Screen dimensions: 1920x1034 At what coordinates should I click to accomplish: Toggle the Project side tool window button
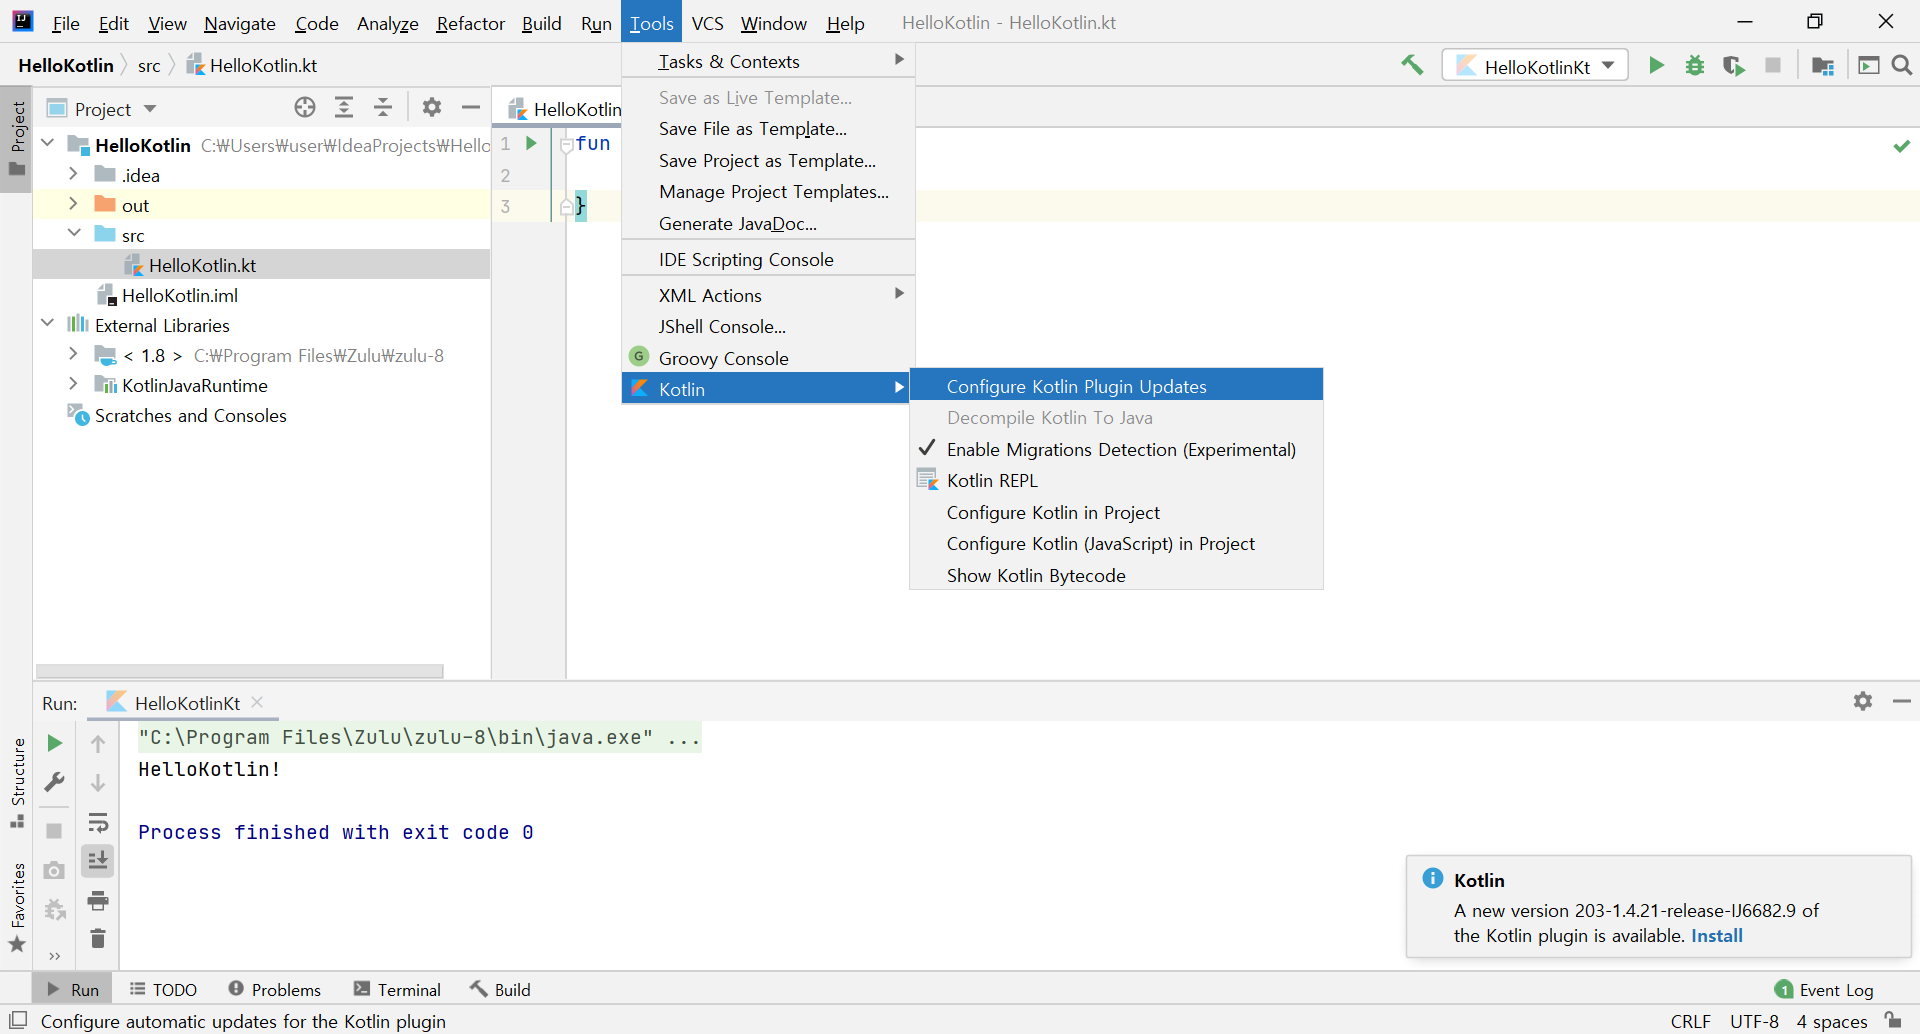[17, 139]
